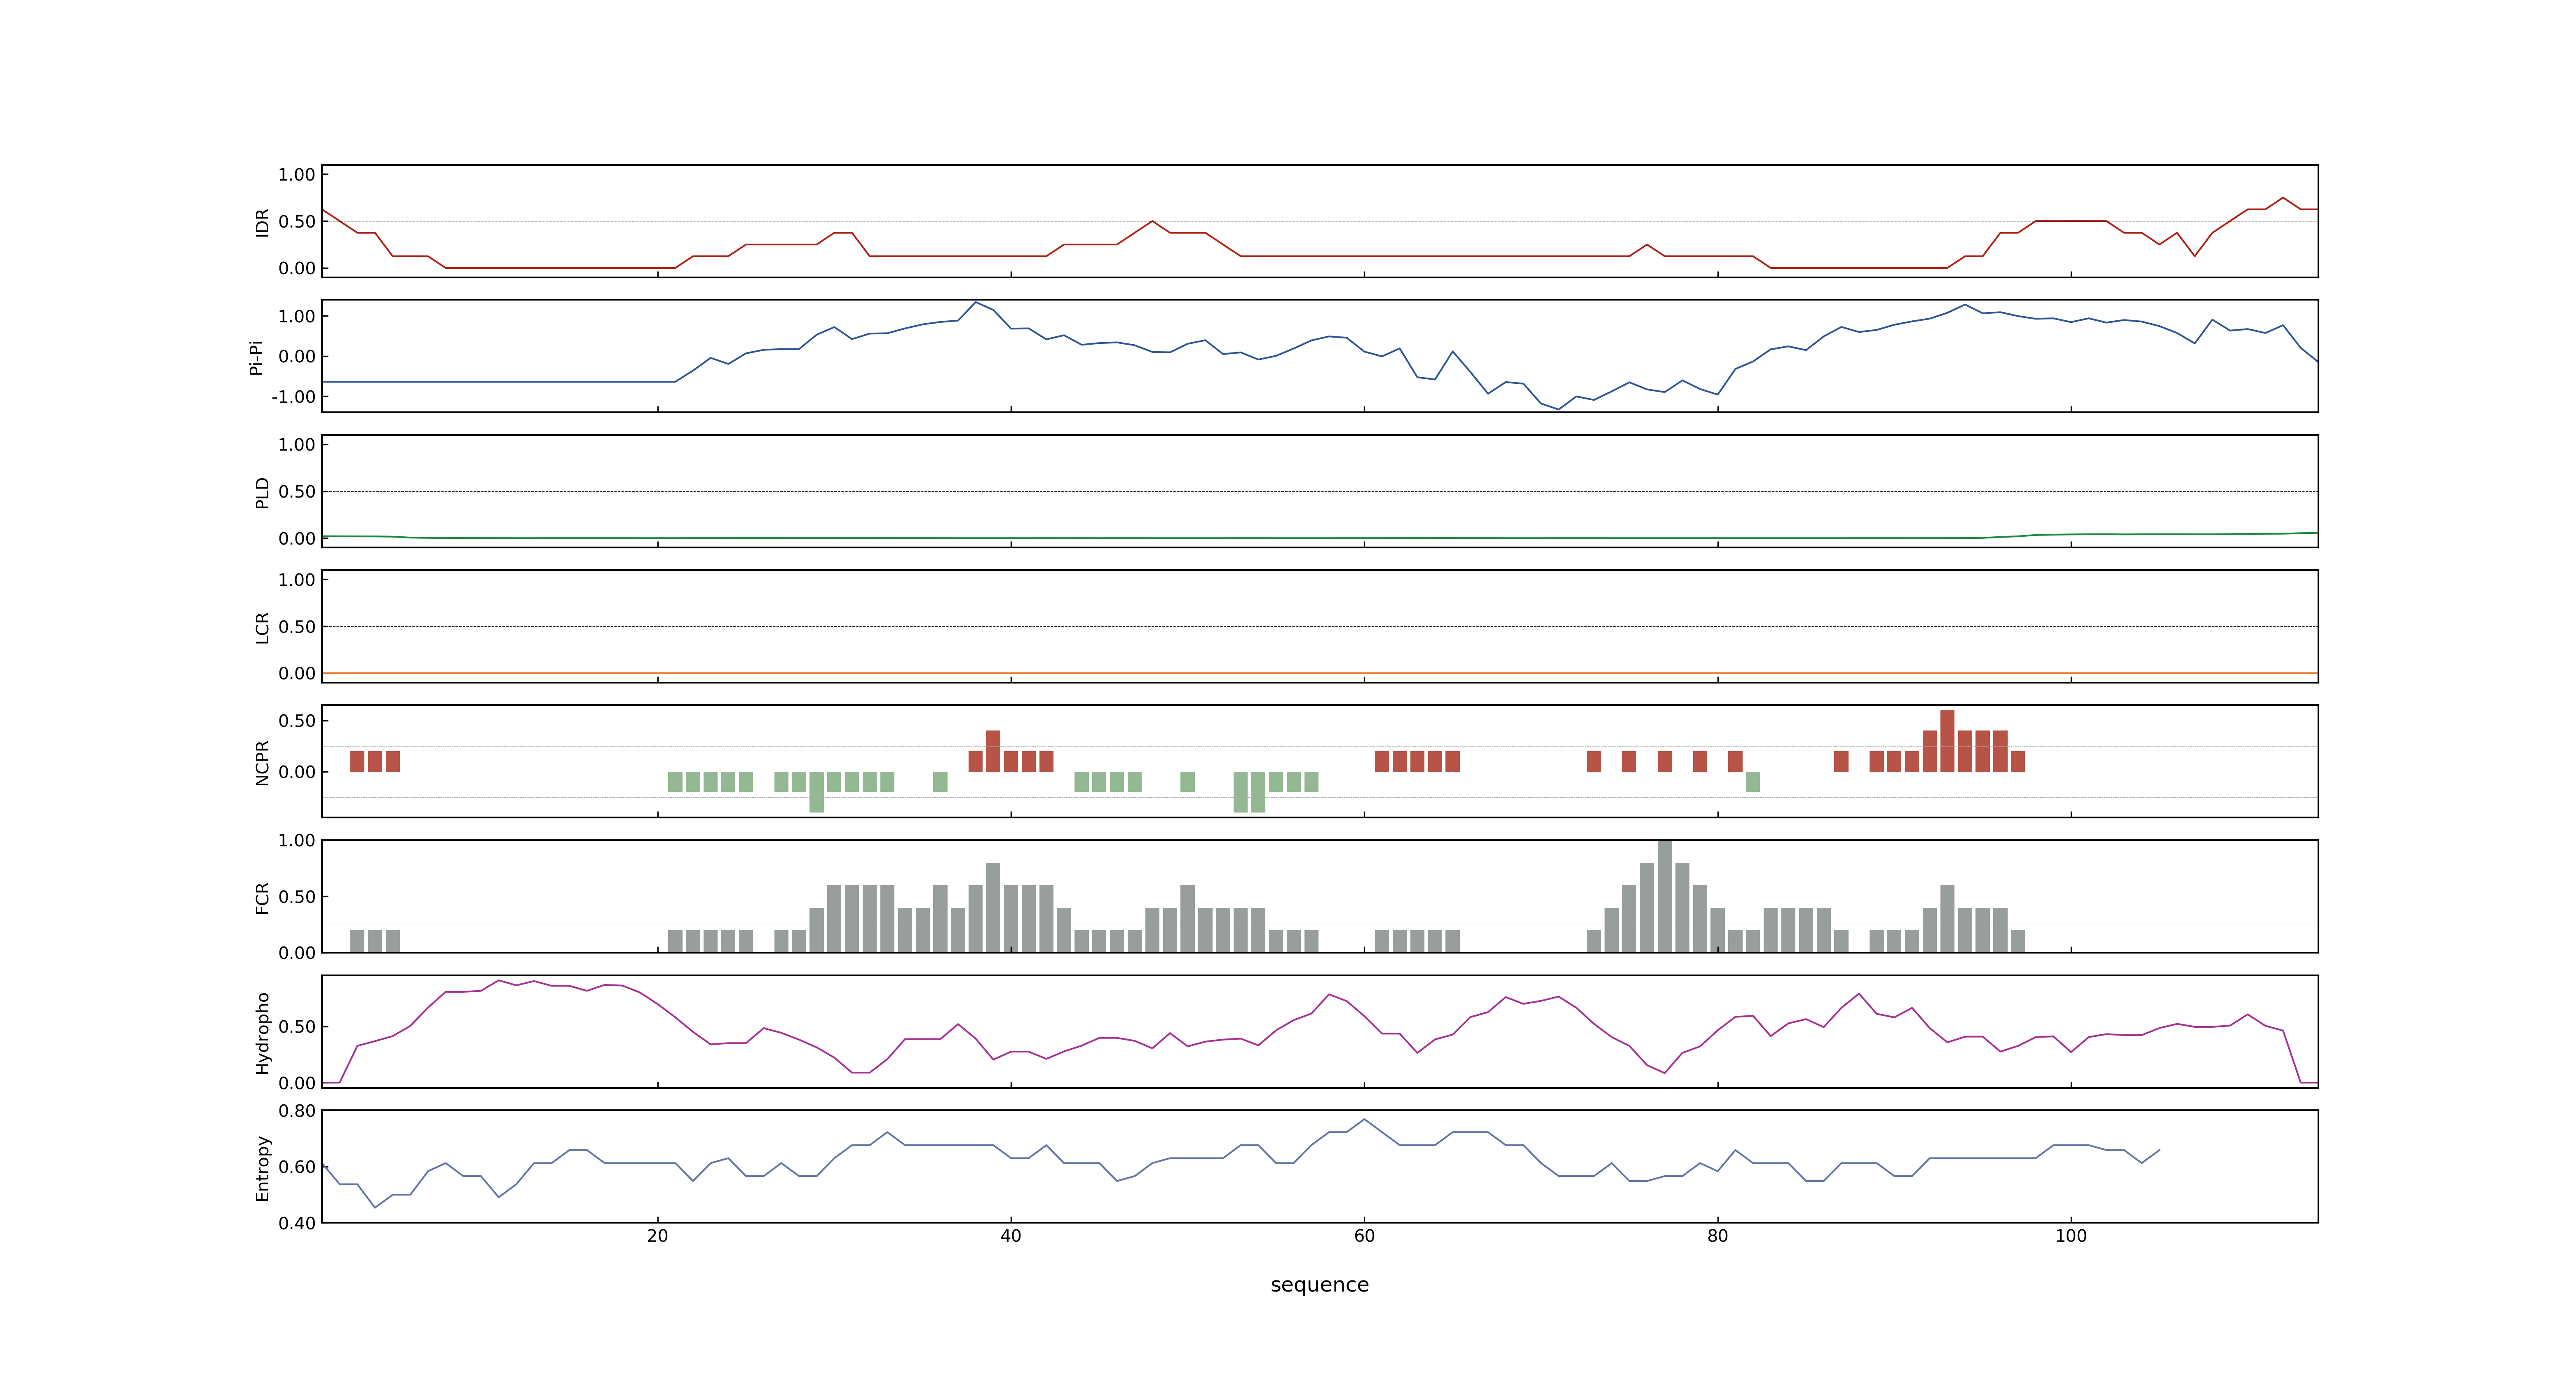Click the 0.00 tick on Pi-Pi axis
2576x1374 pixels.
(x=297, y=357)
